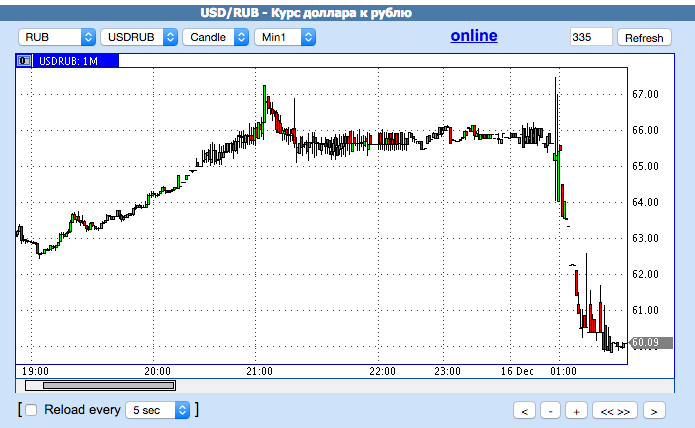The image size is (695, 428).
Task: Click the 60.09 current price marker
Action: tap(651, 342)
